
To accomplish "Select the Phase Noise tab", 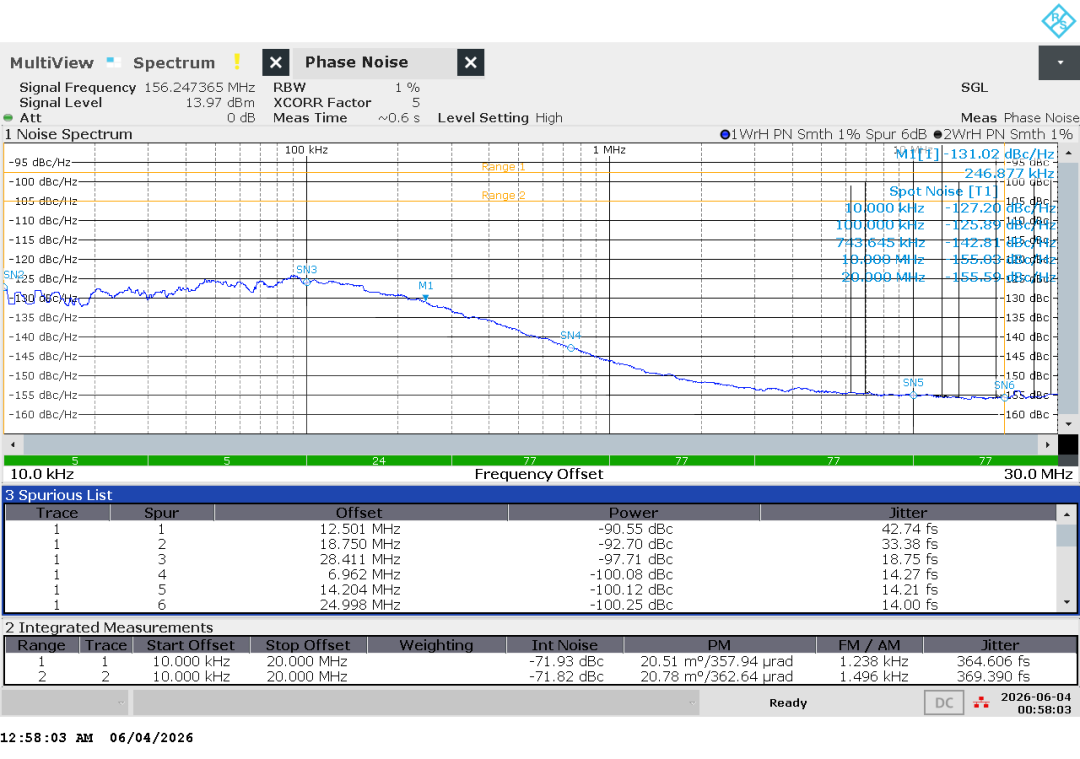I will 356,62.
